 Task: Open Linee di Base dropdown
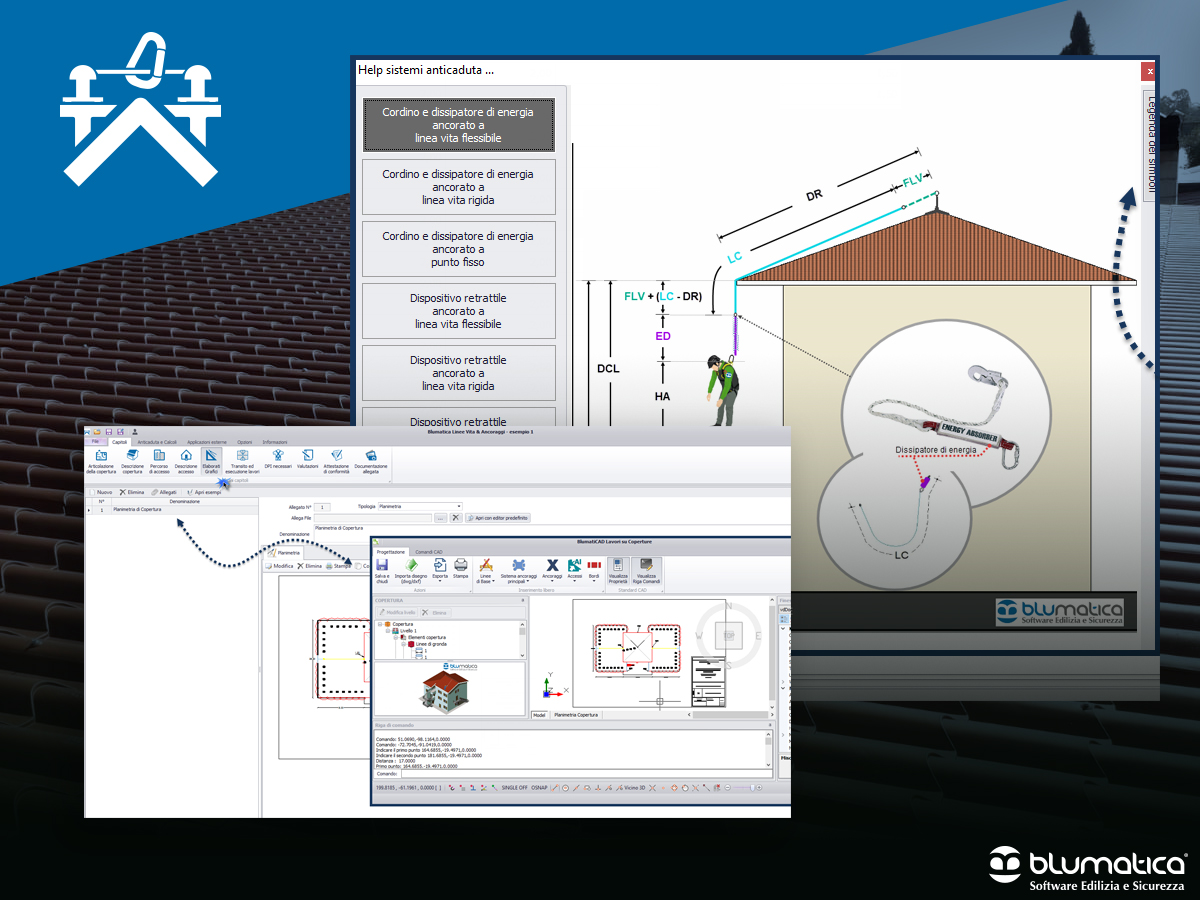click(486, 571)
